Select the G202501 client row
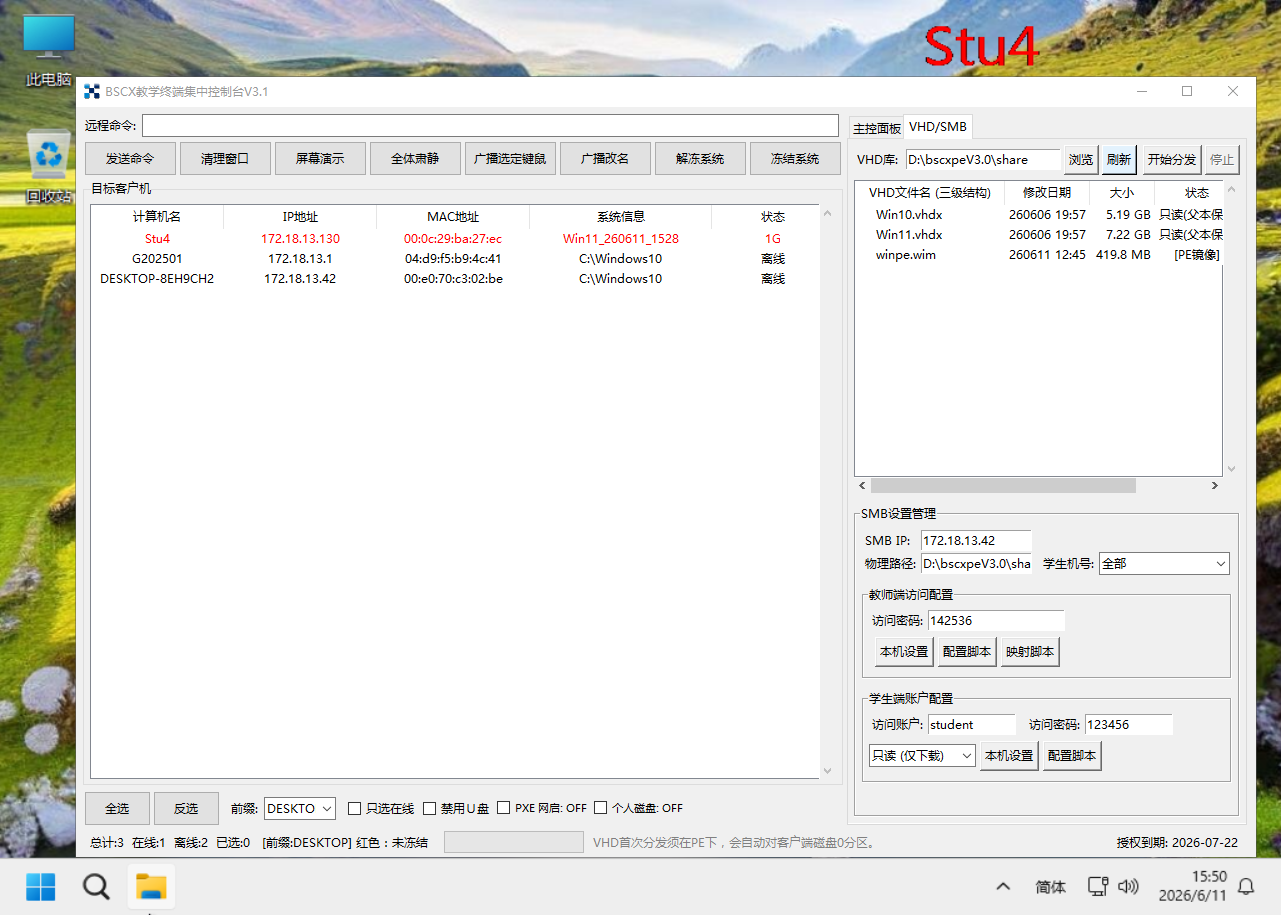Viewport: 1281px width, 915px height. pos(455,259)
